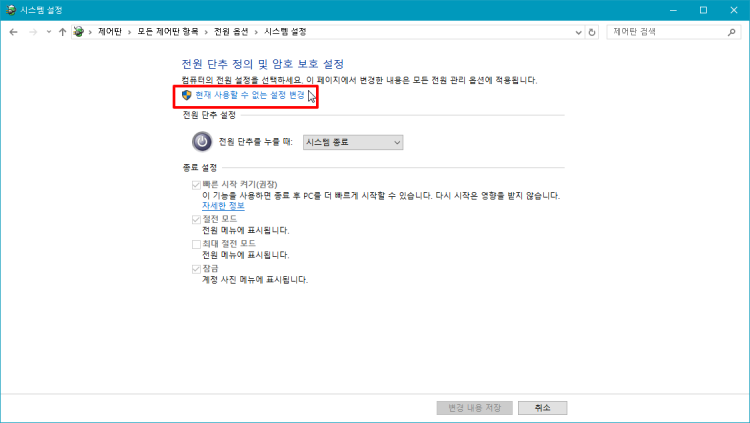Click the back navigation arrow
The height and width of the screenshot is (423, 750).
tap(13, 32)
